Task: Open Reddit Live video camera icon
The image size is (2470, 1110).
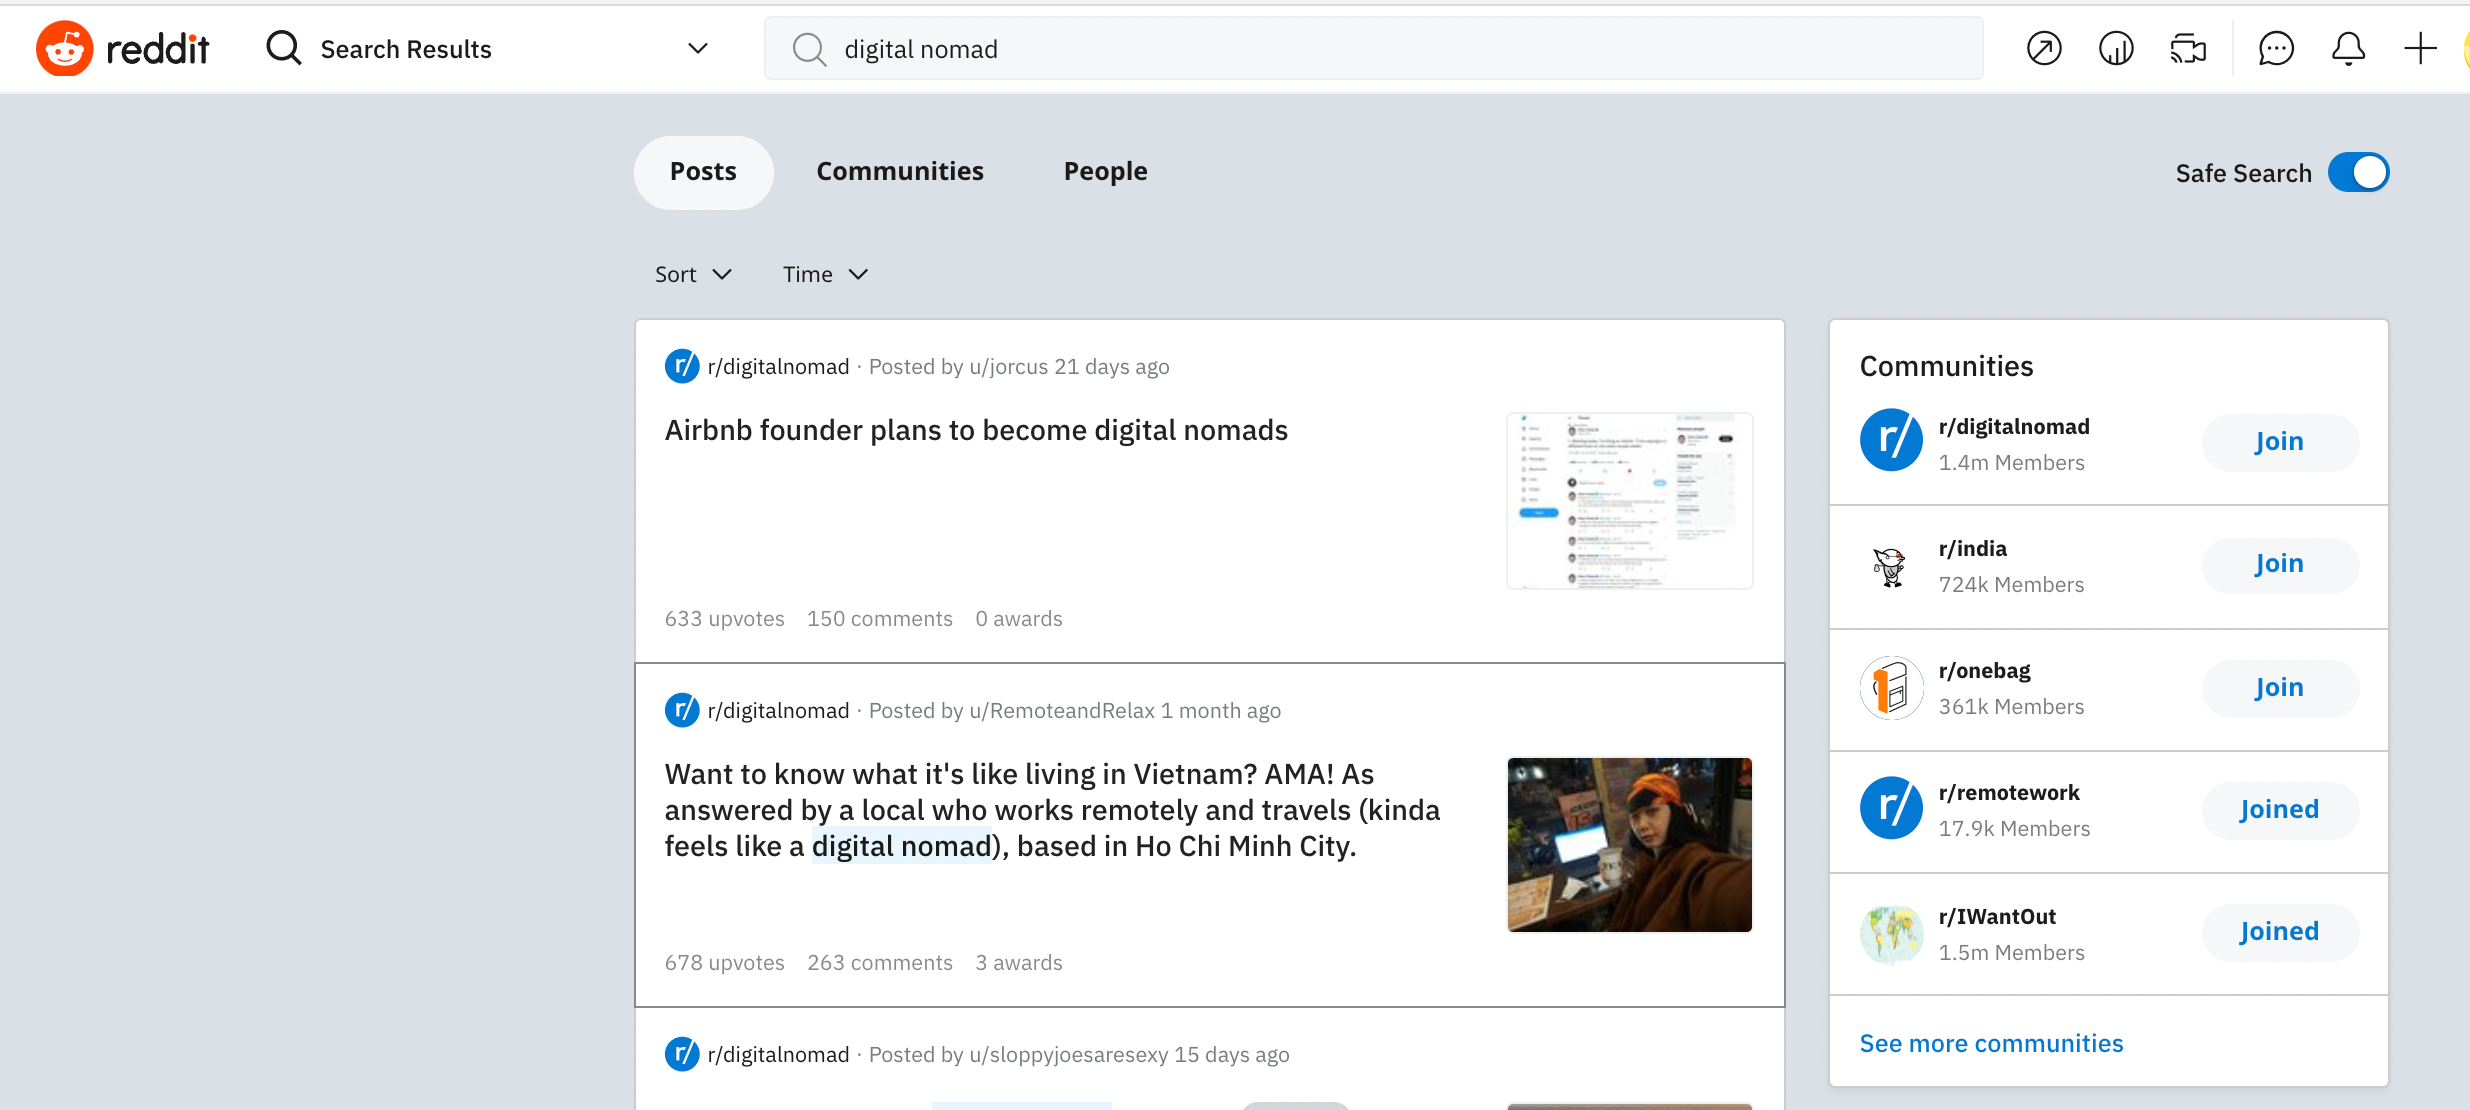Action: click(x=2189, y=47)
